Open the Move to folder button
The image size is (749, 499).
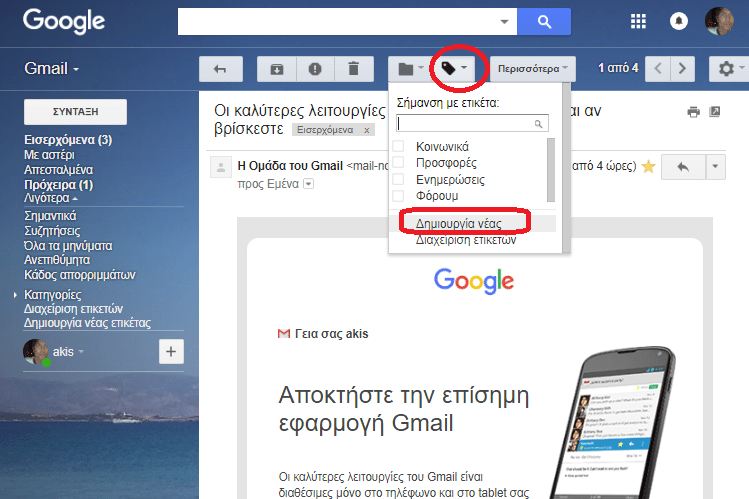[x=409, y=69]
